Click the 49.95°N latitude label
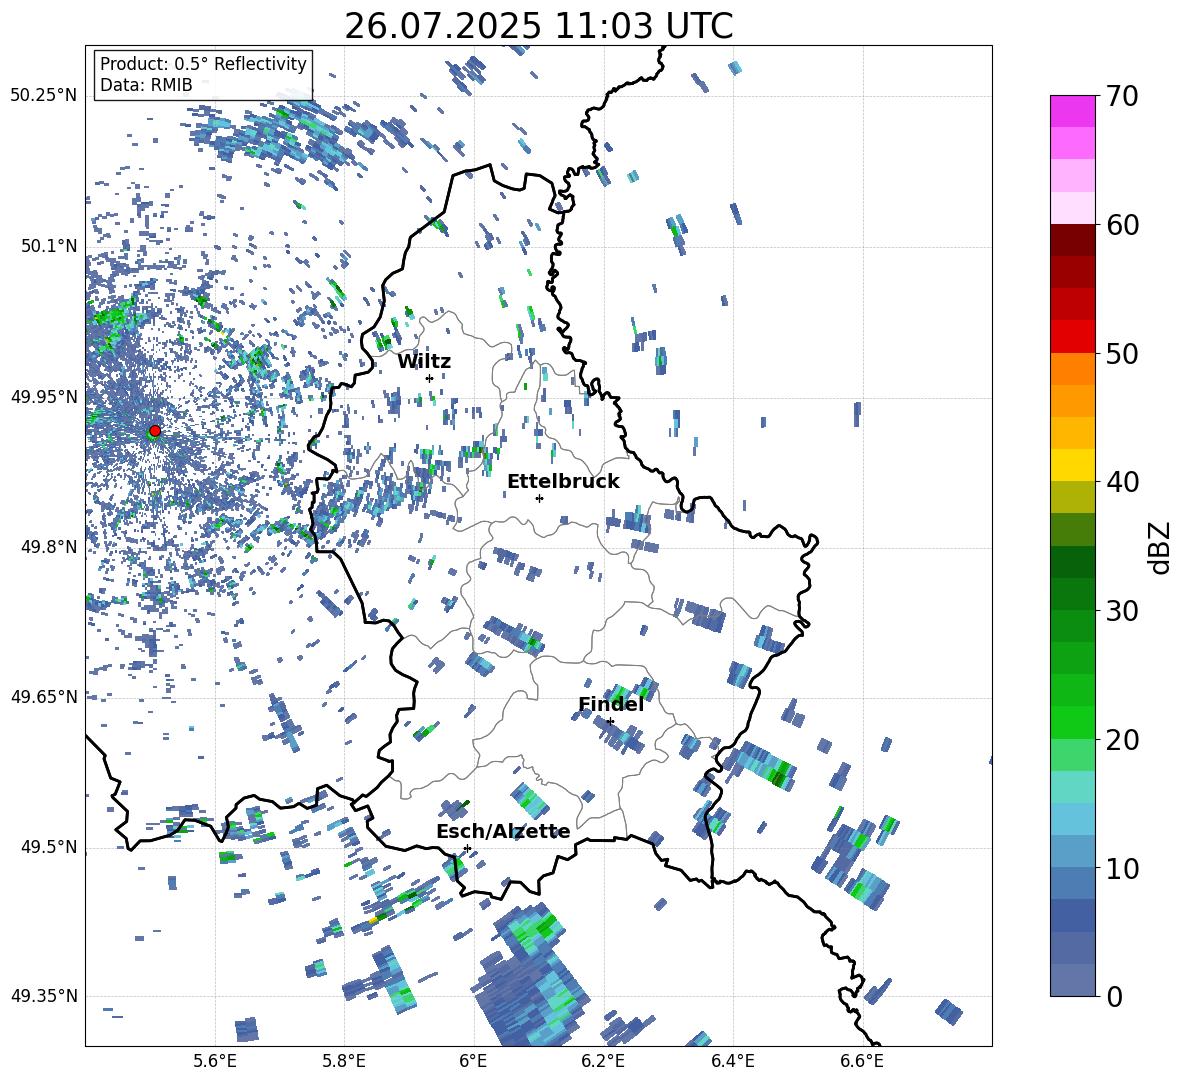This screenshot has width=1184, height=1081. [x=44, y=396]
